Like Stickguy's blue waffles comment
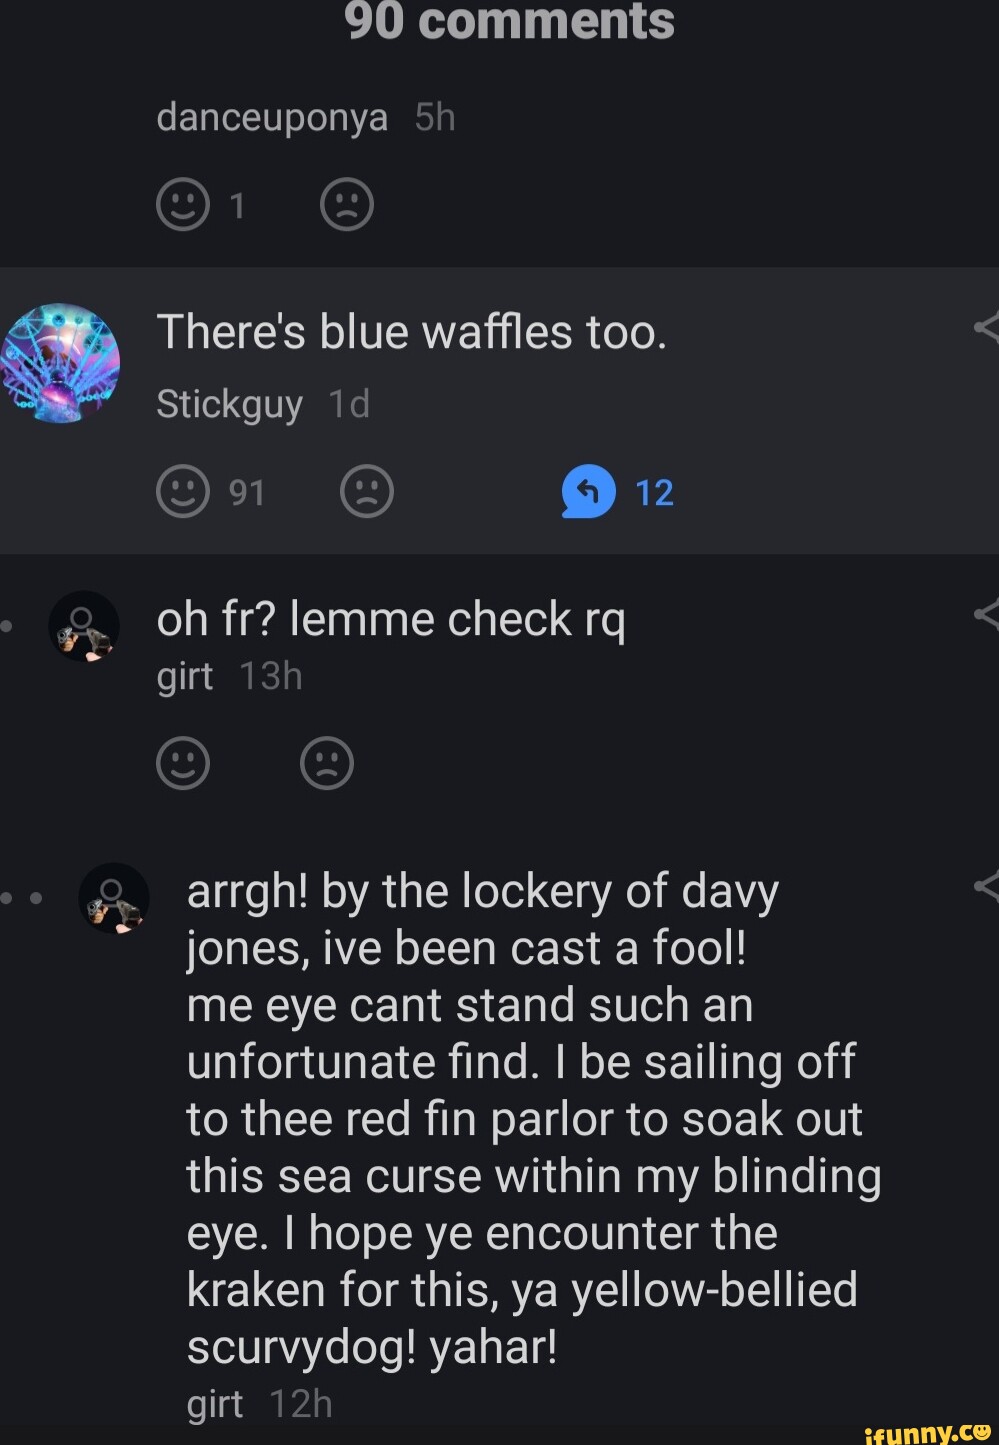The height and width of the screenshot is (1445, 999). [x=183, y=492]
